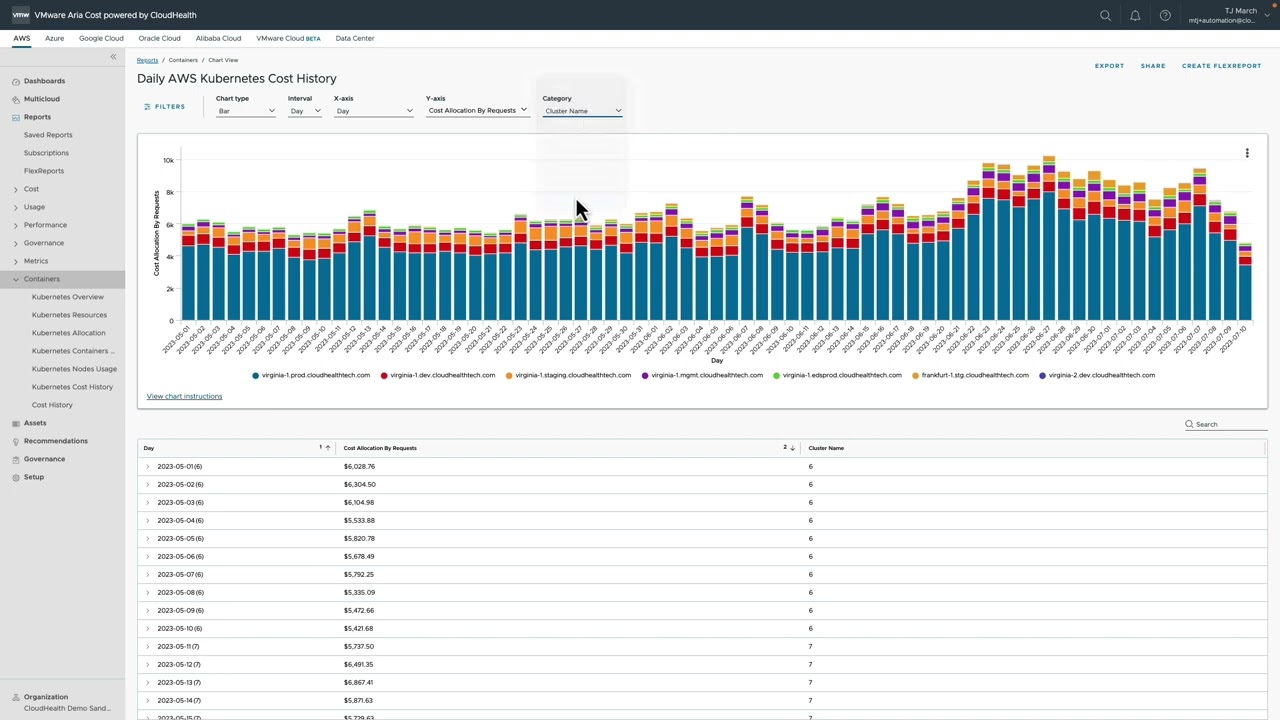Expand the 2023-05-01 table row

(148, 467)
